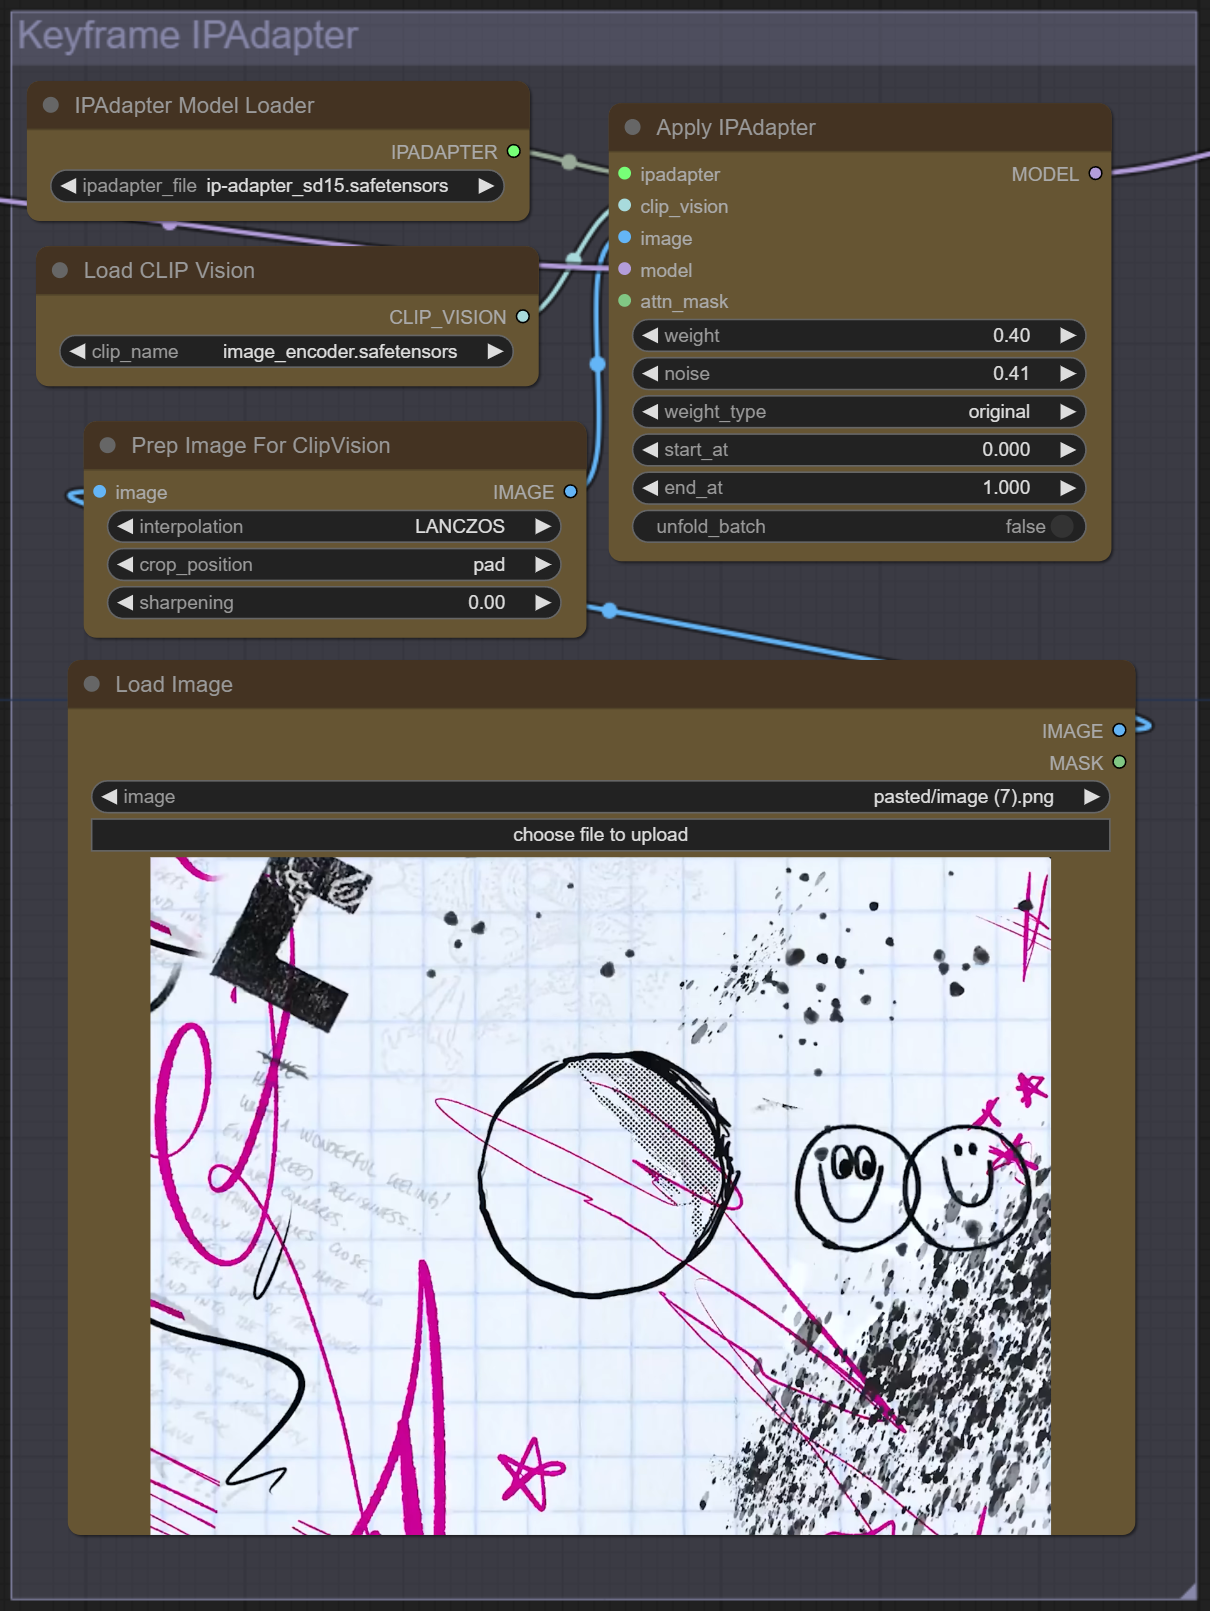Click the IPADAPTER output port dot
The image size is (1210, 1611).
(x=514, y=152)
